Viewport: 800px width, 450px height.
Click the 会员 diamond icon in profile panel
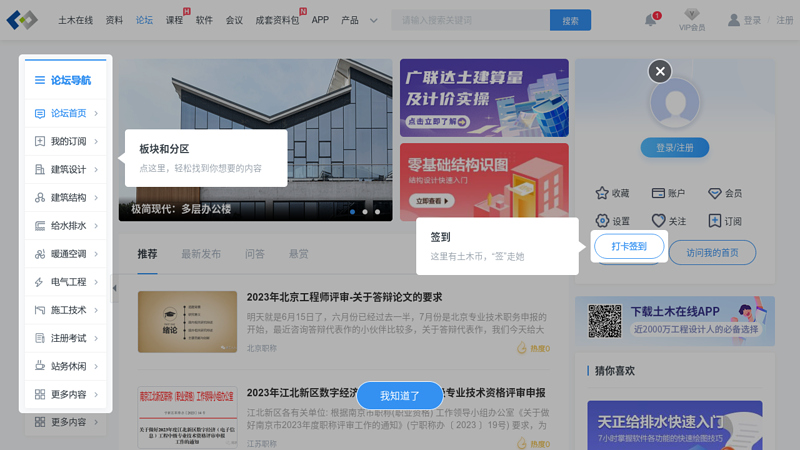point(715,193)
